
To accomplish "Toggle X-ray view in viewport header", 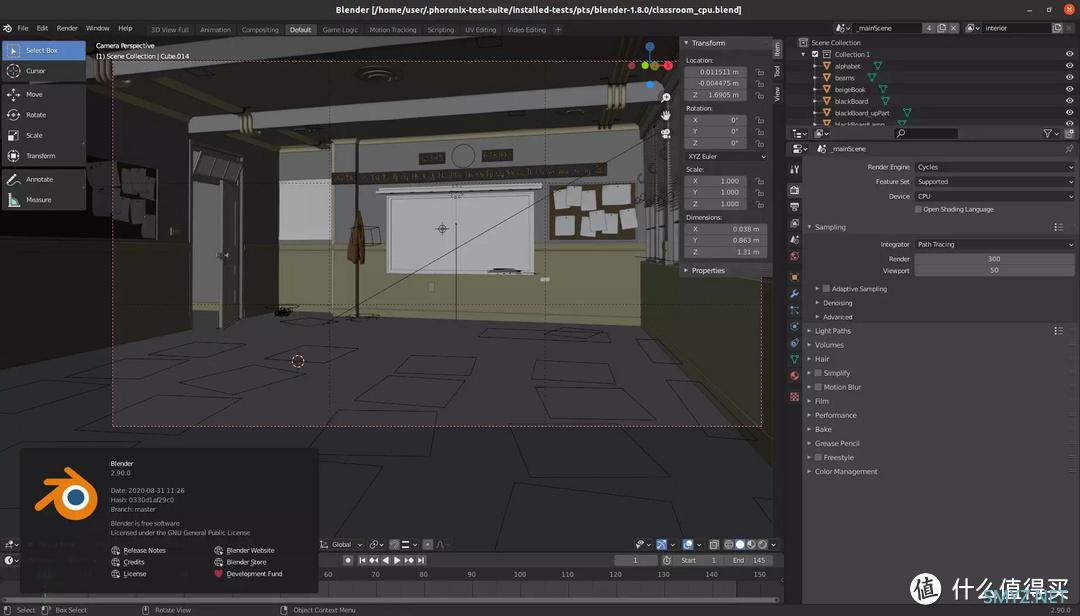I will 714,544.
